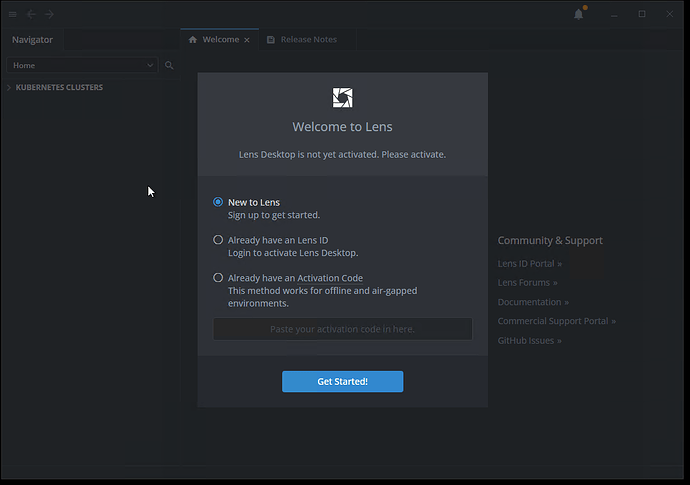Switch to the Welcome tab
Image resolution: width=690 pixels, height=485 pixels.
point(220,40)
